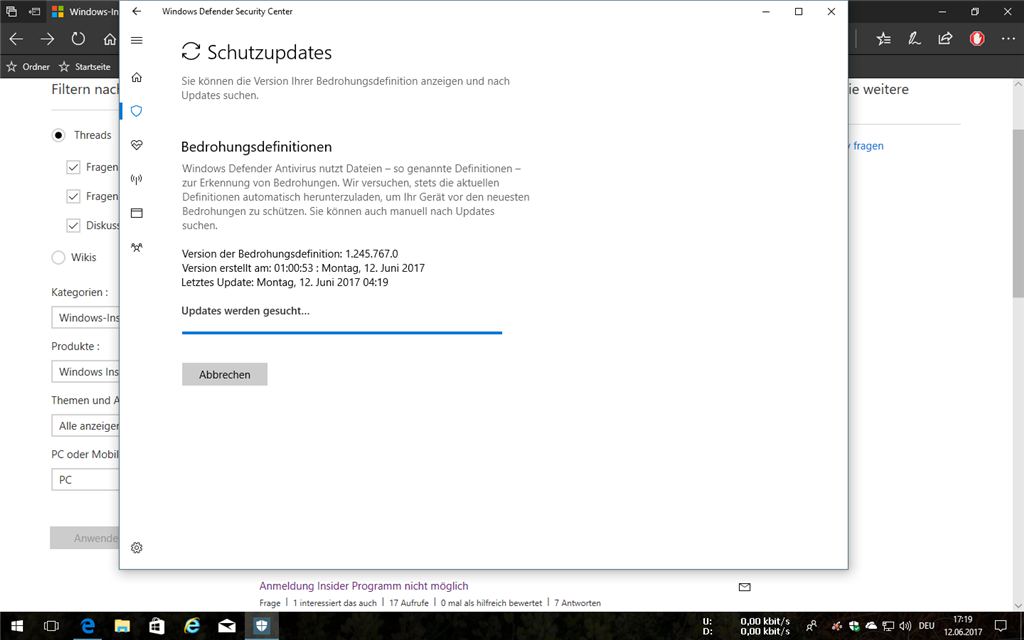Click the Windows Defender taskbar button

point(262,626)
